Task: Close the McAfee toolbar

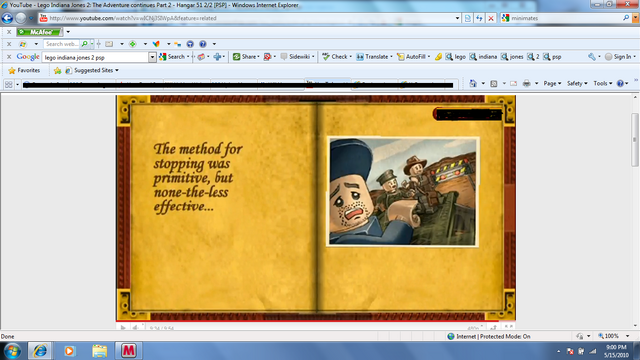Action: pos(9,32)
